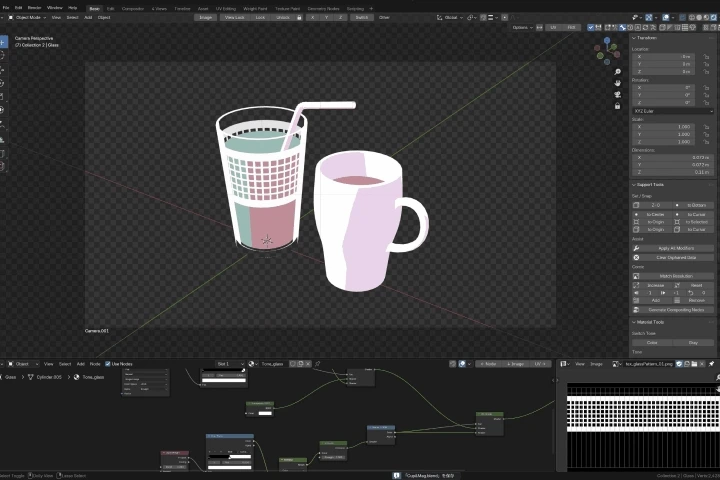Click the Switch button in header
Viewport: 720px width, 480px height.
click(x=362, y=17)
